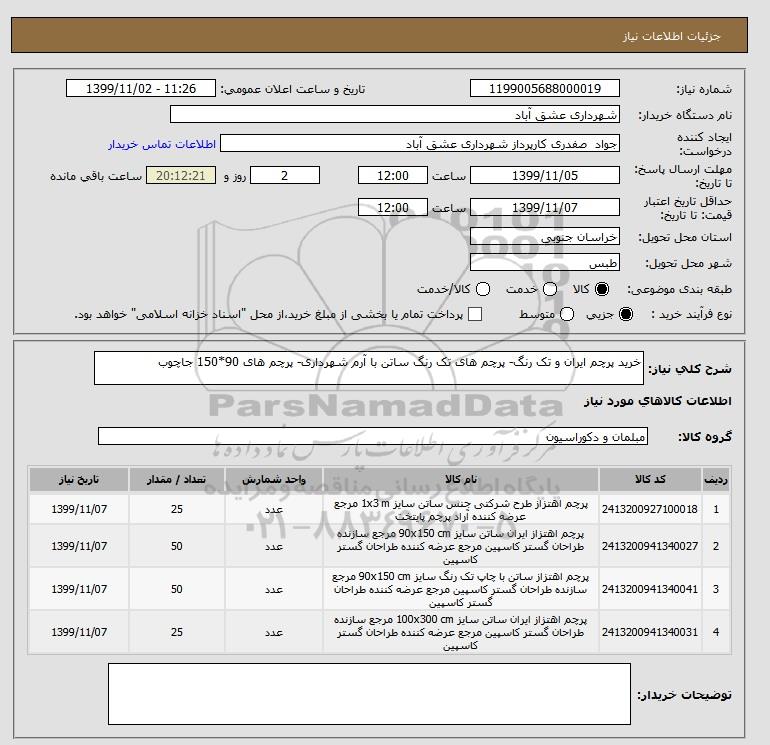770x745 pixels.
Task: Click the response deadline date 1399/11/05
Action: point(545,175)
